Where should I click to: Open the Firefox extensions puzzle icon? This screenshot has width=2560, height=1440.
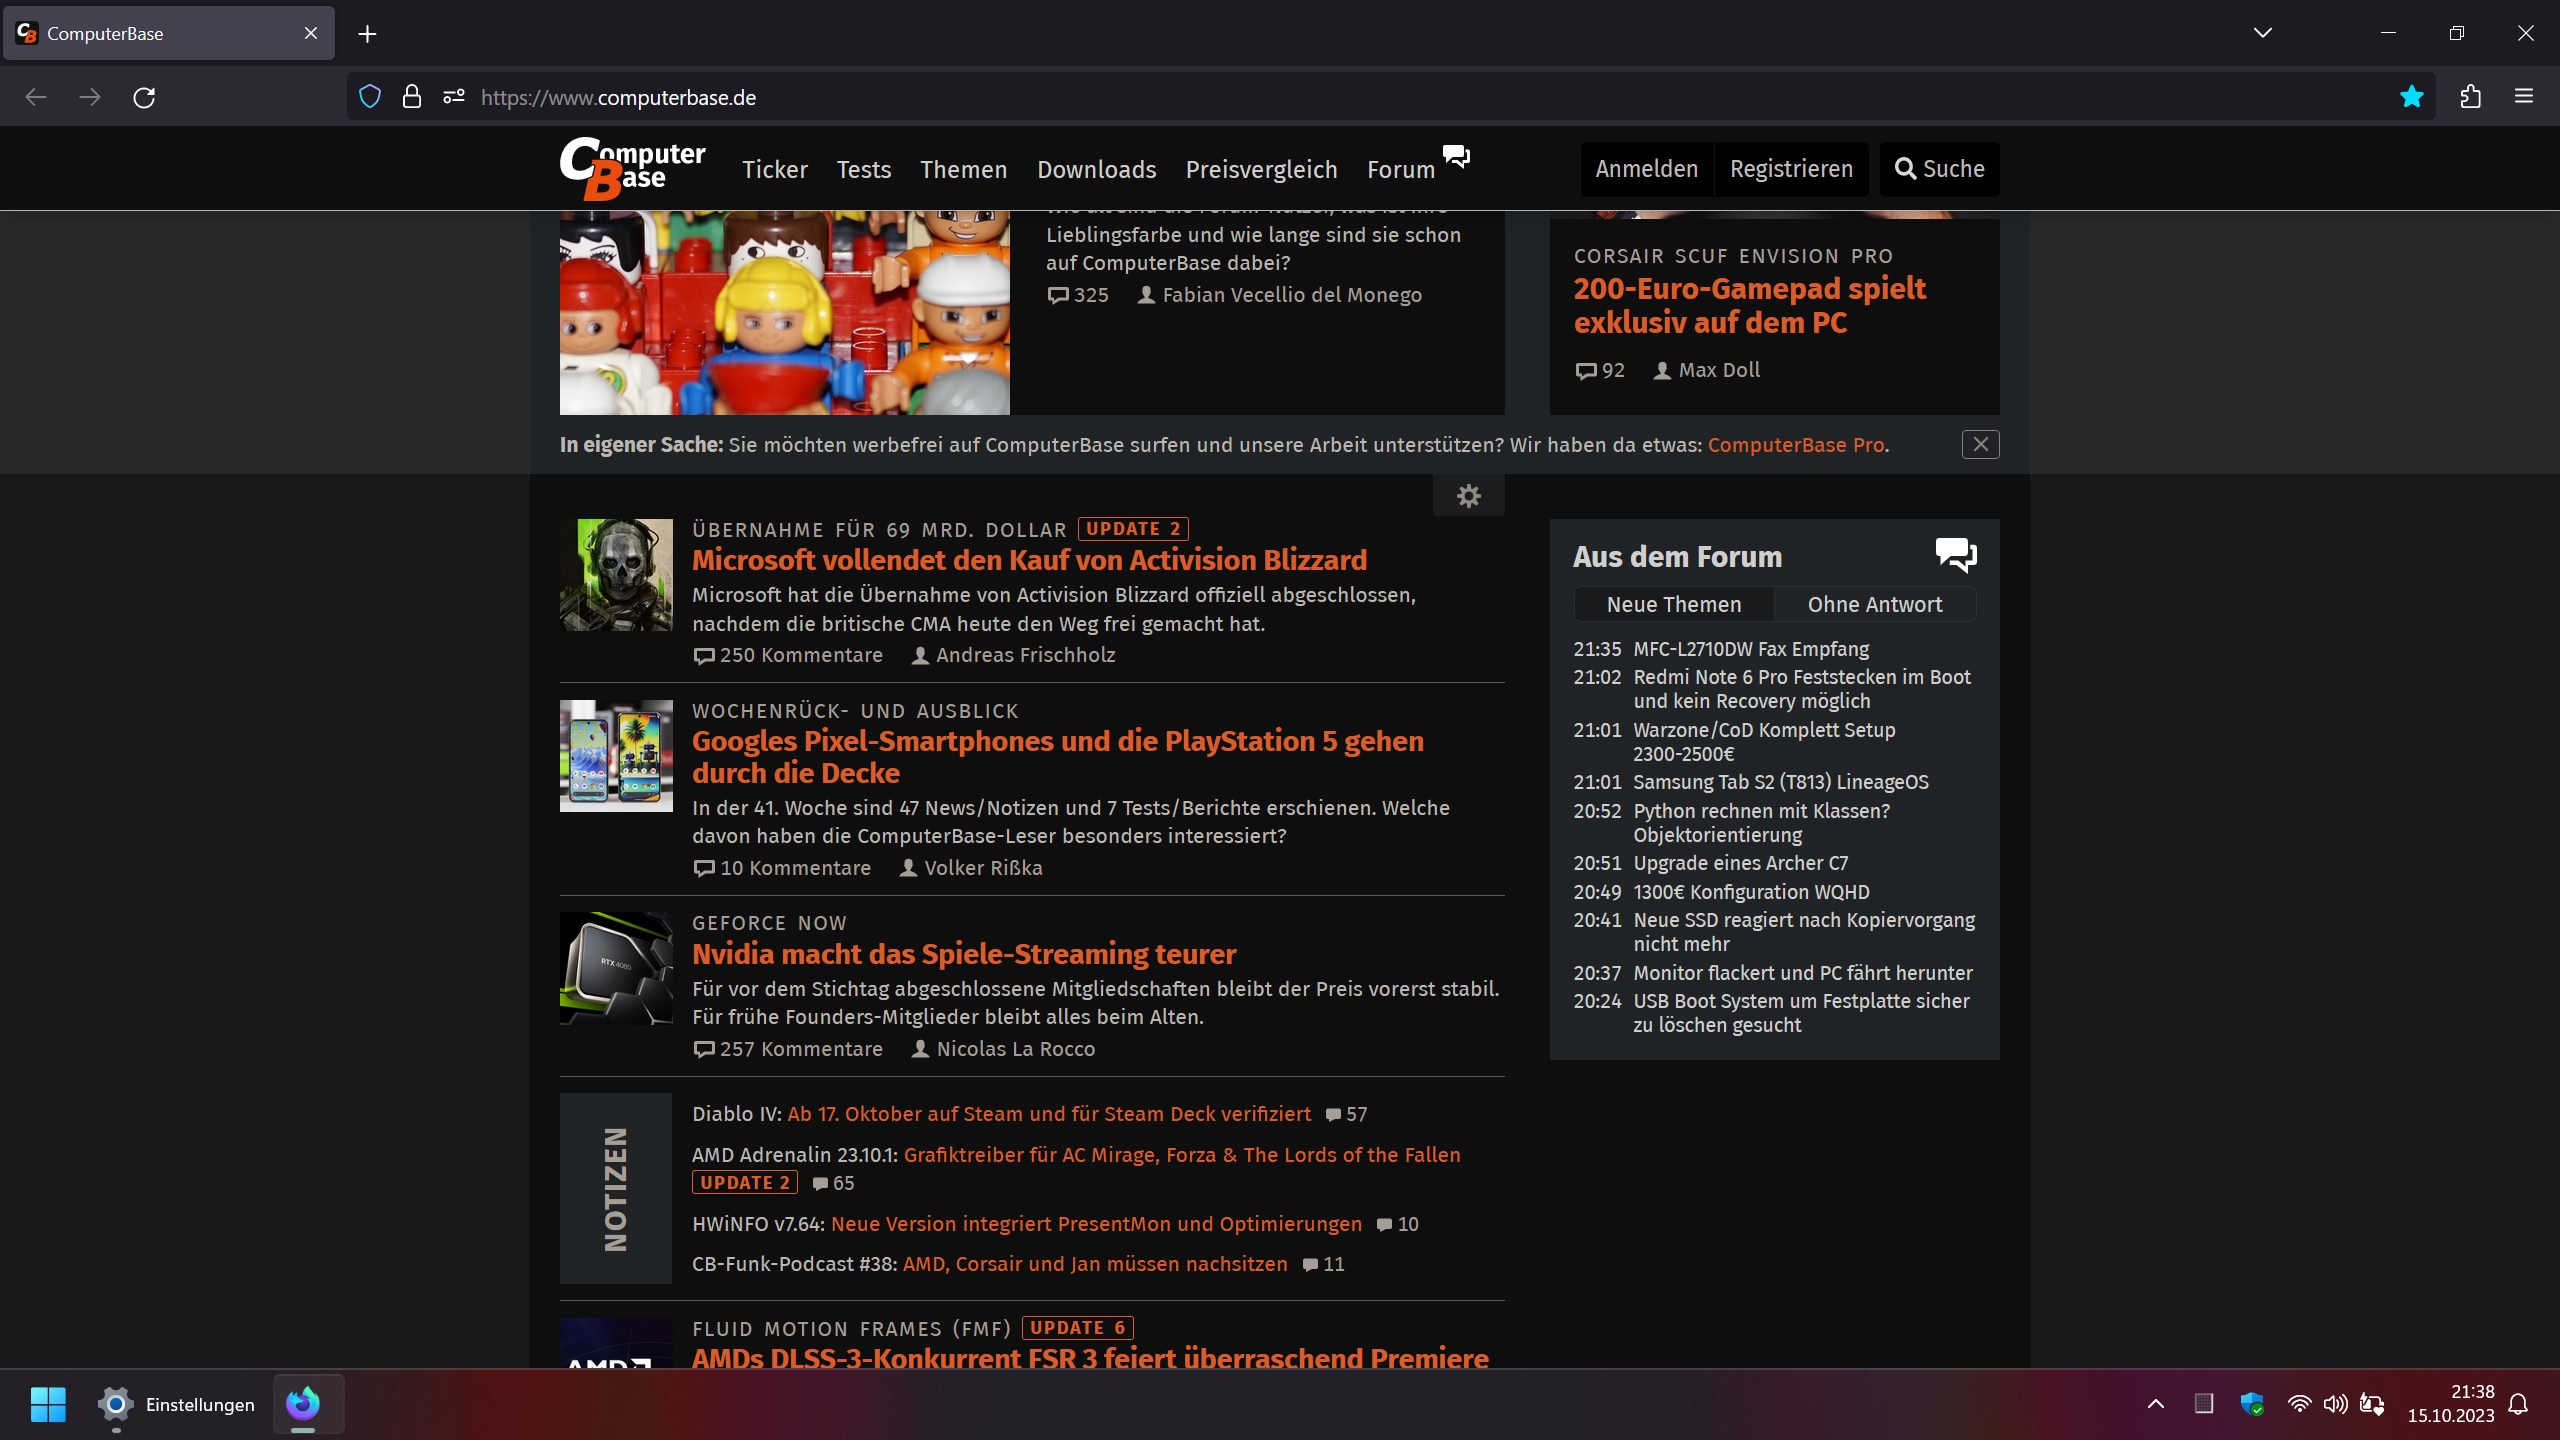[2470, 97]
